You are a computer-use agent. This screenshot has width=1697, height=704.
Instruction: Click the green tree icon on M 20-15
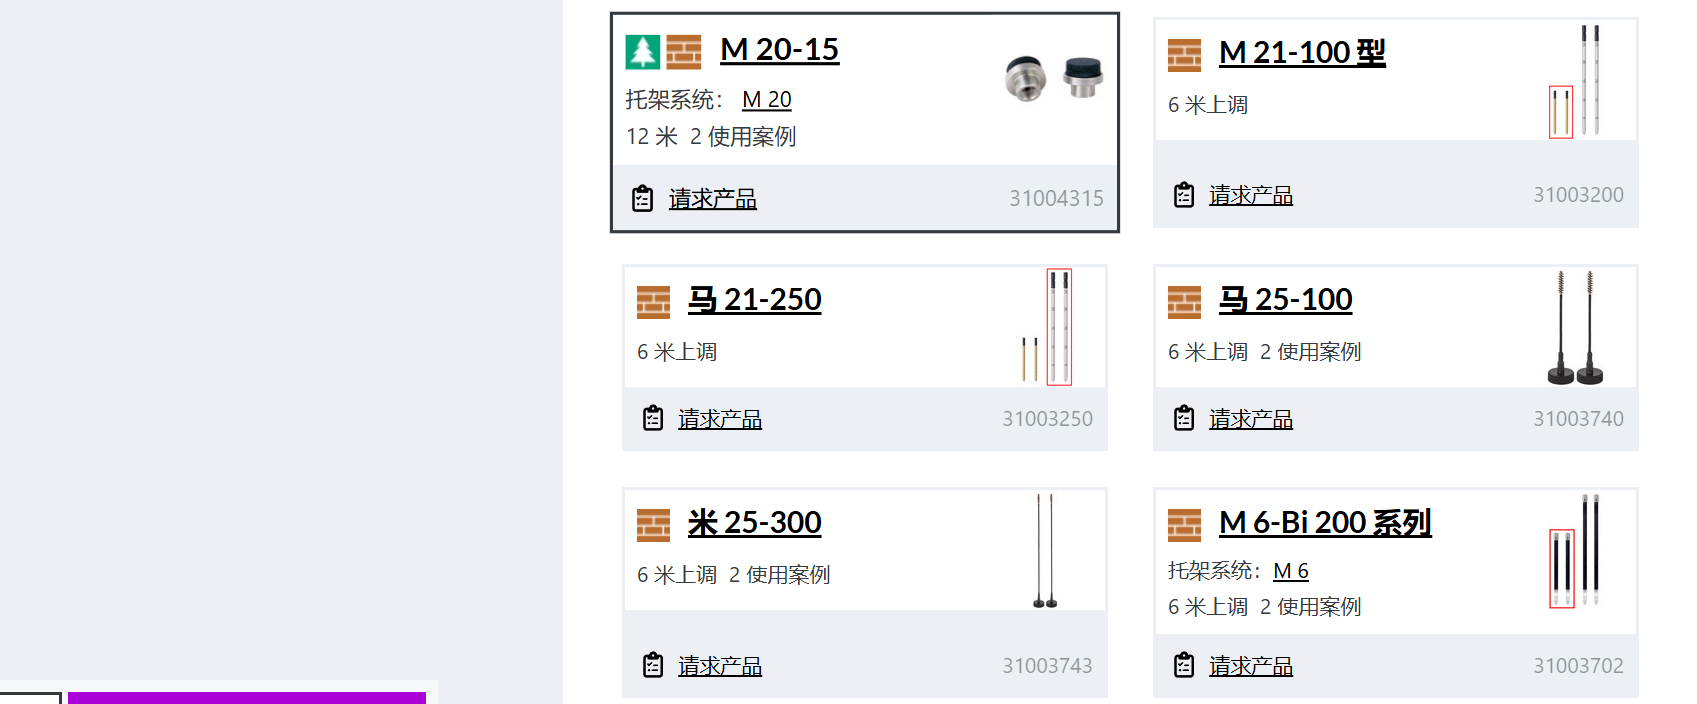(642, 52)
